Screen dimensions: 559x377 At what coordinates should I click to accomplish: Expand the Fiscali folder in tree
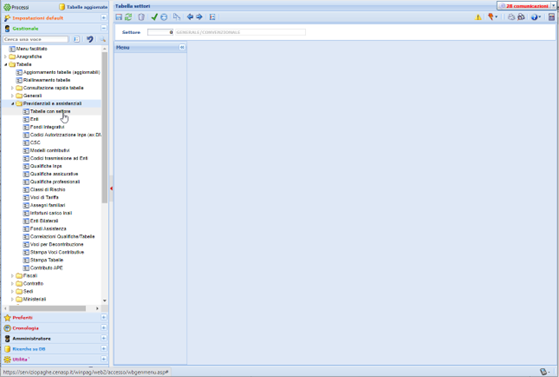pyautogui.click(x=12, y=276)
